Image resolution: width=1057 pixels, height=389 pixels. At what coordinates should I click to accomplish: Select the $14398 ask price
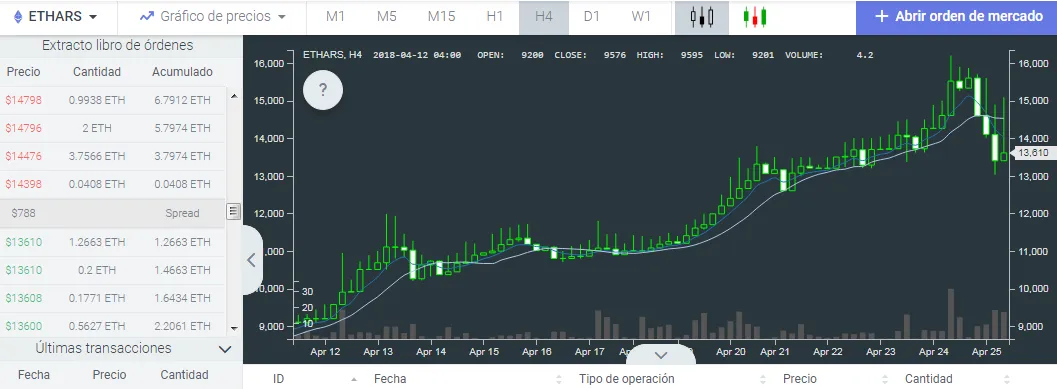pyautogui.click(x=24, y=184)
